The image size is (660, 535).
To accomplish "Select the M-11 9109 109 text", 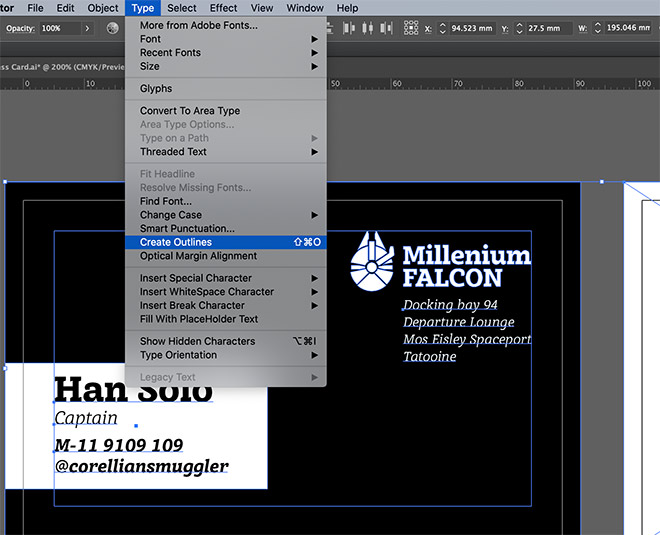I will pos(119,445).
